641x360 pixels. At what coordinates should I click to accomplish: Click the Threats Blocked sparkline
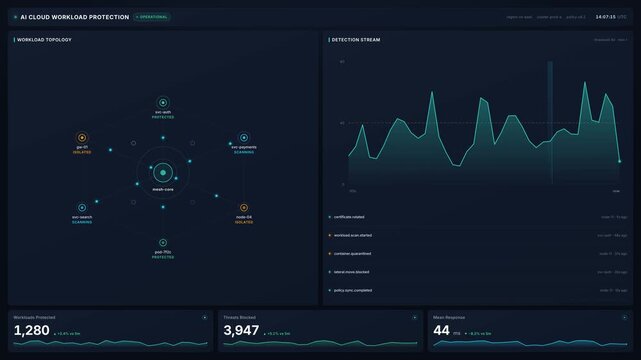pos(320,343)
